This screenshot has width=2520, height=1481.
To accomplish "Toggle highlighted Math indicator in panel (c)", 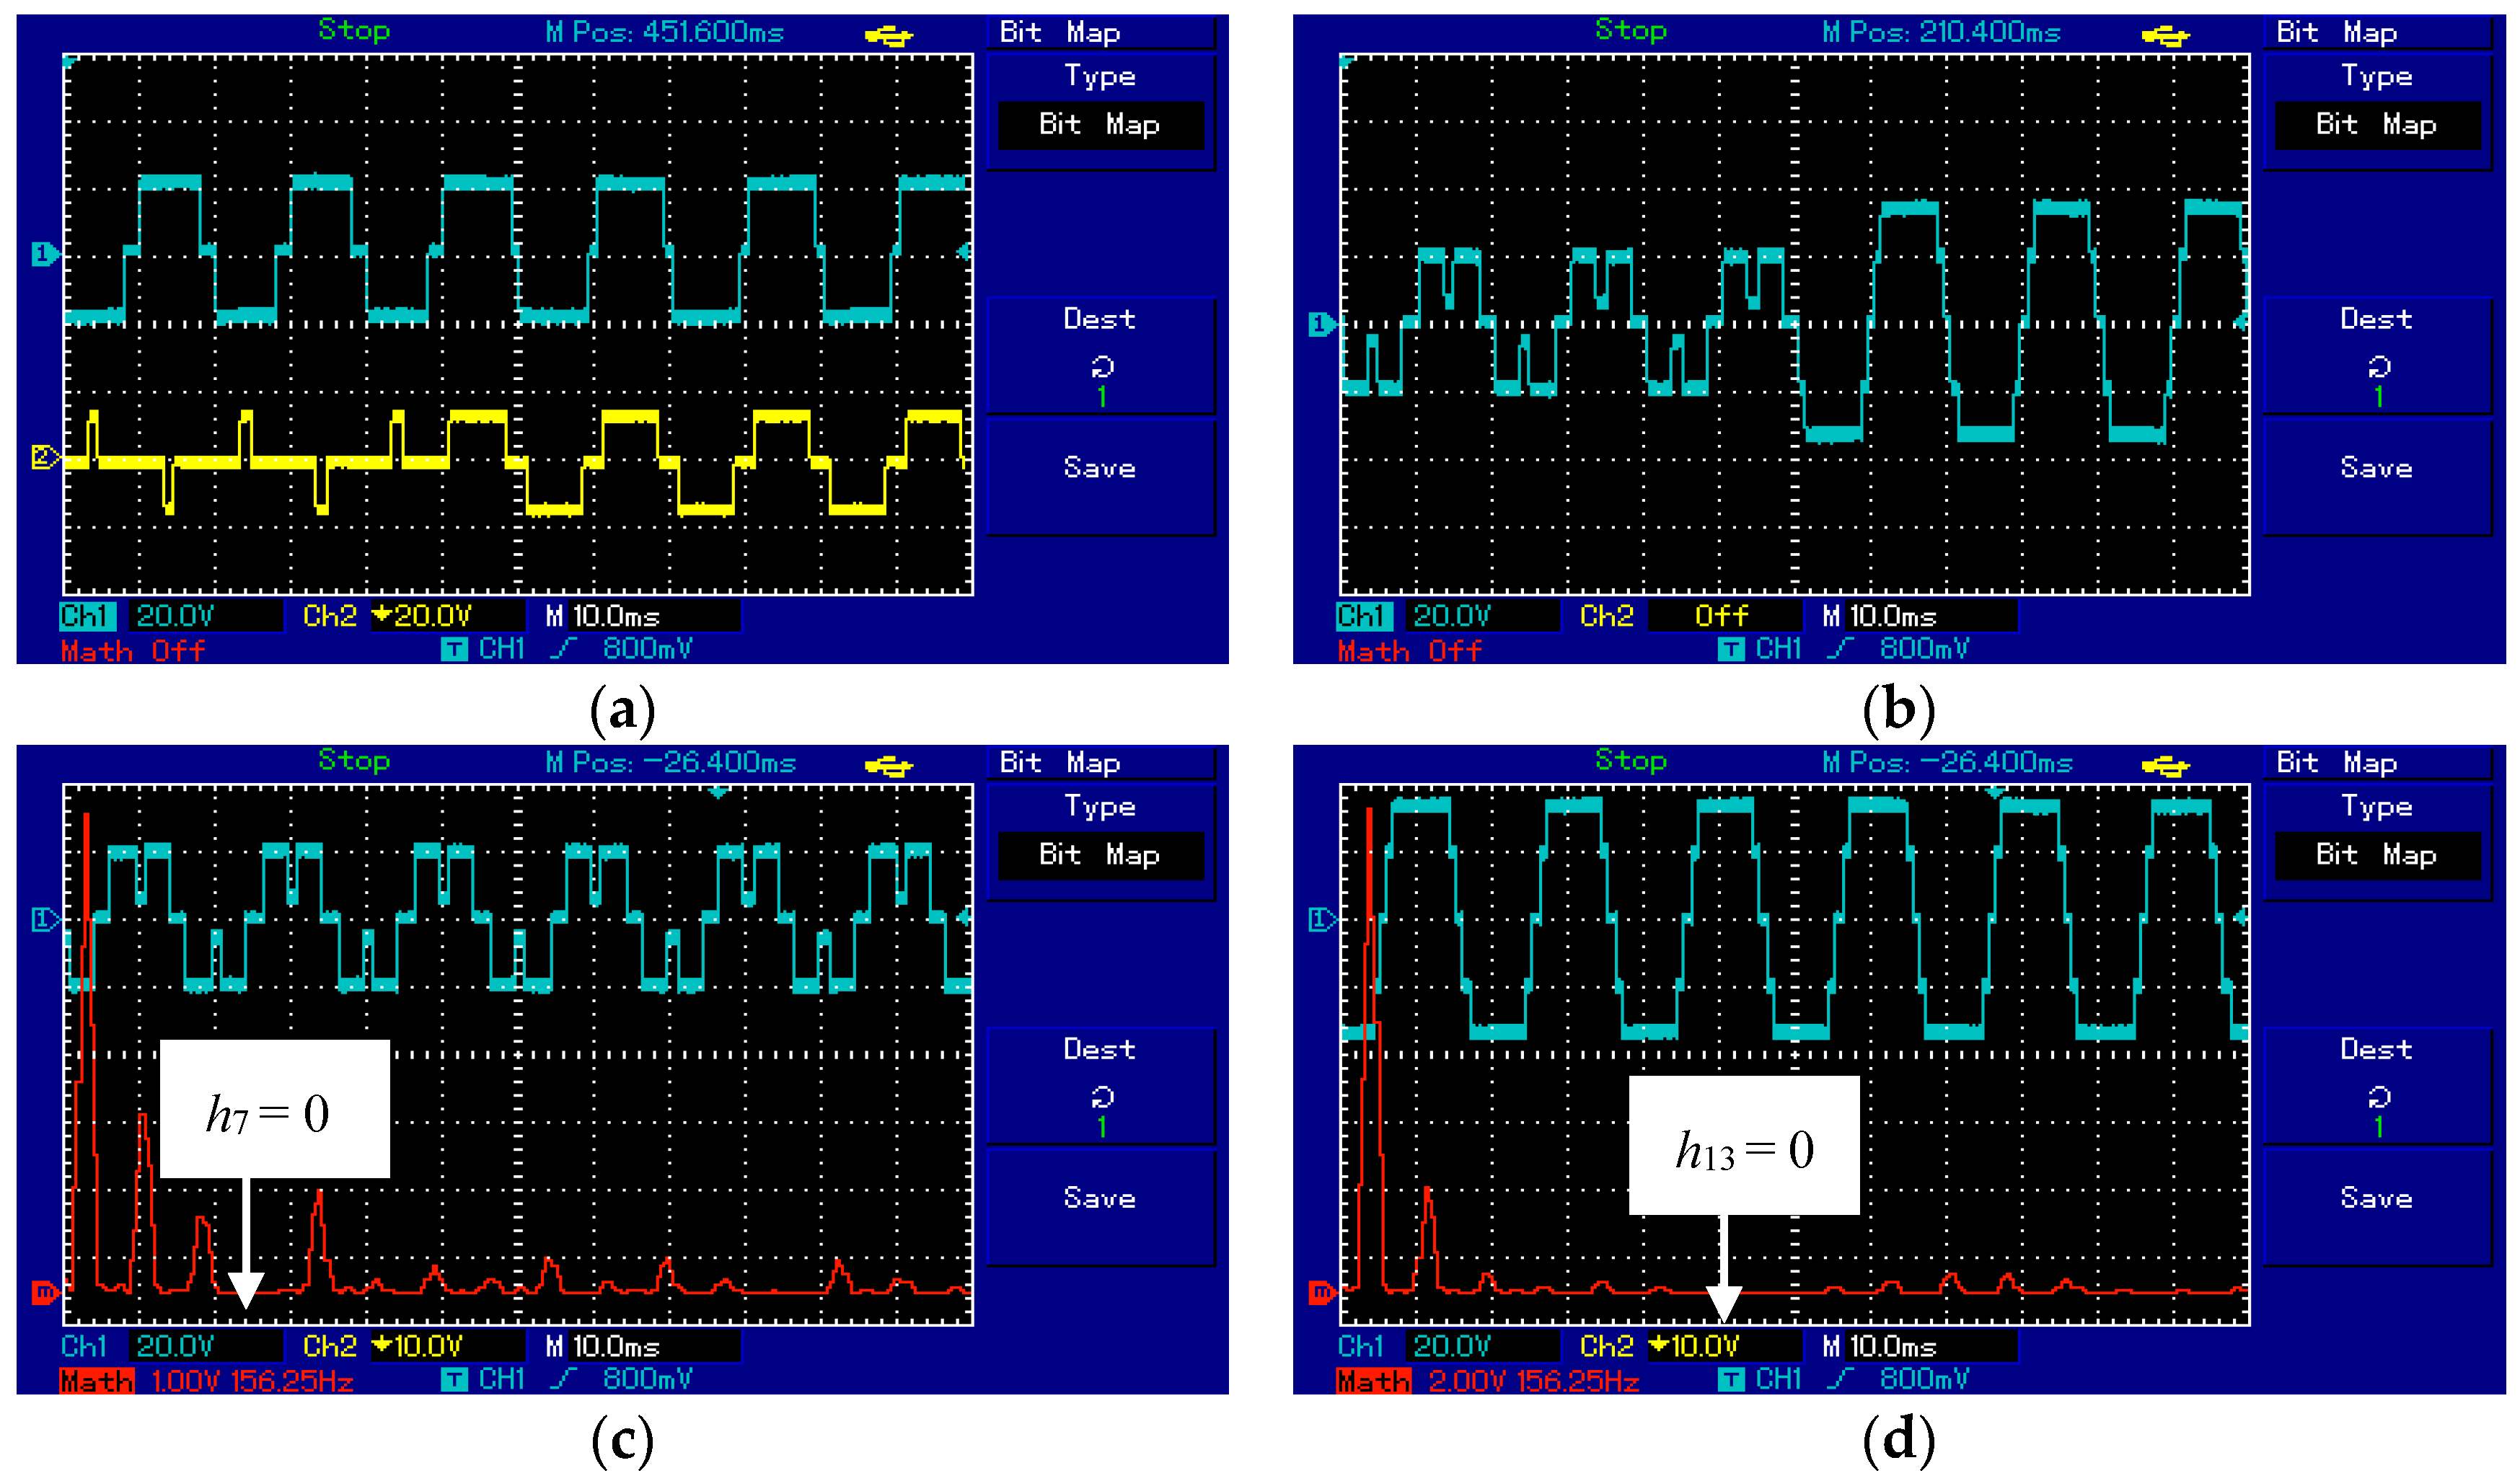I will (97, 1381).
